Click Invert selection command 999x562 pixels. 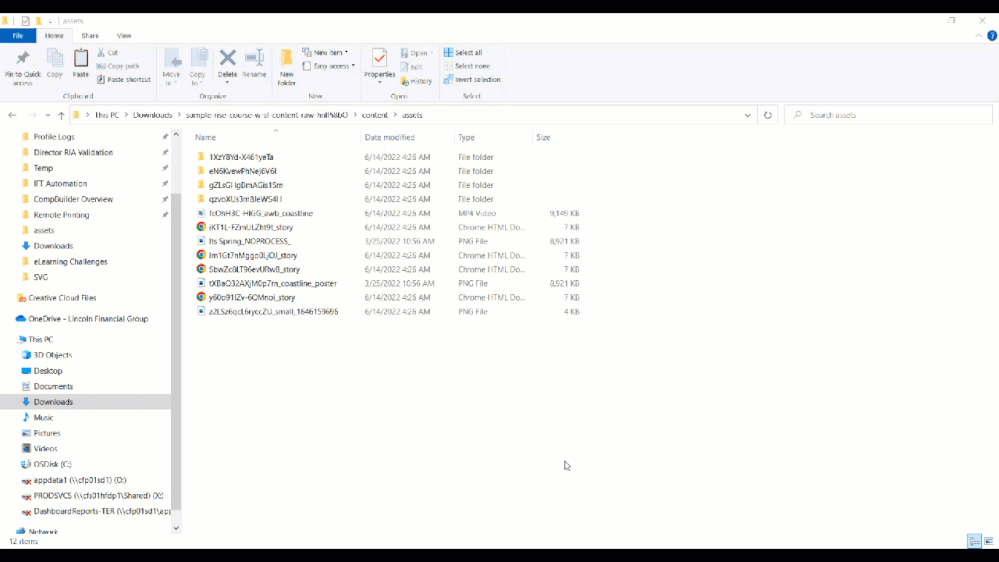(x=472, y=80)
